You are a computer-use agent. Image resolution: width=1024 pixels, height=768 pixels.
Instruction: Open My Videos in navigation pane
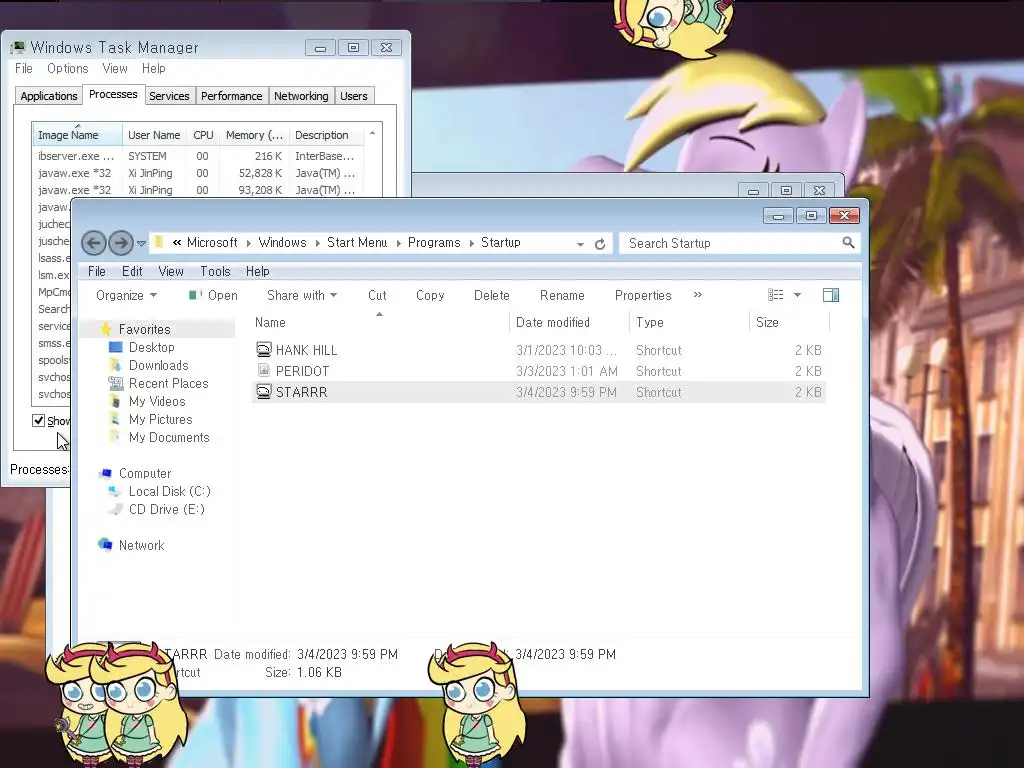click(x=157, y=401)
